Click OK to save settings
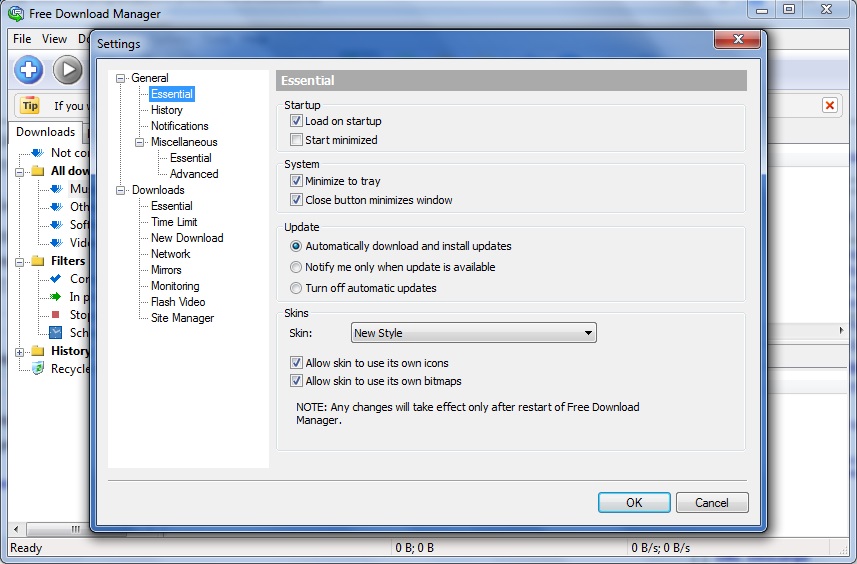This screenshot has width=857, height=564. pos(634,502)
